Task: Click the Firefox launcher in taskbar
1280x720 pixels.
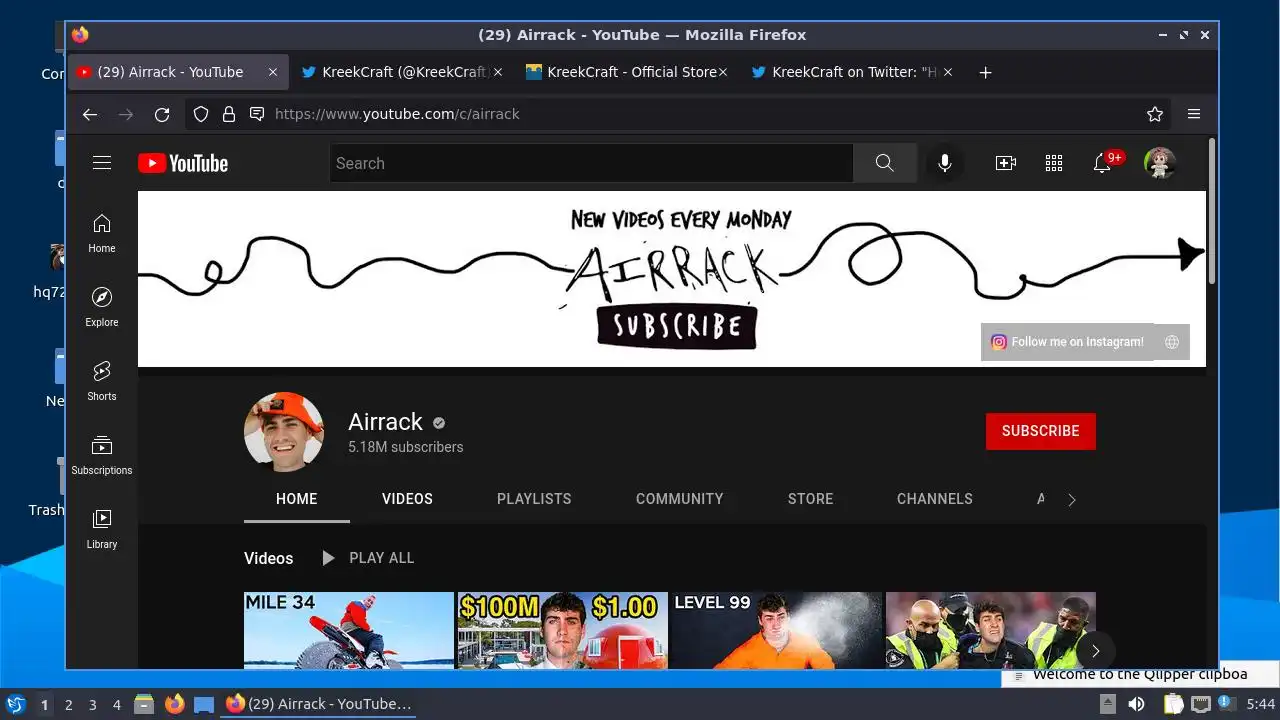Action: pyautogui.click(x=175, y=704)
